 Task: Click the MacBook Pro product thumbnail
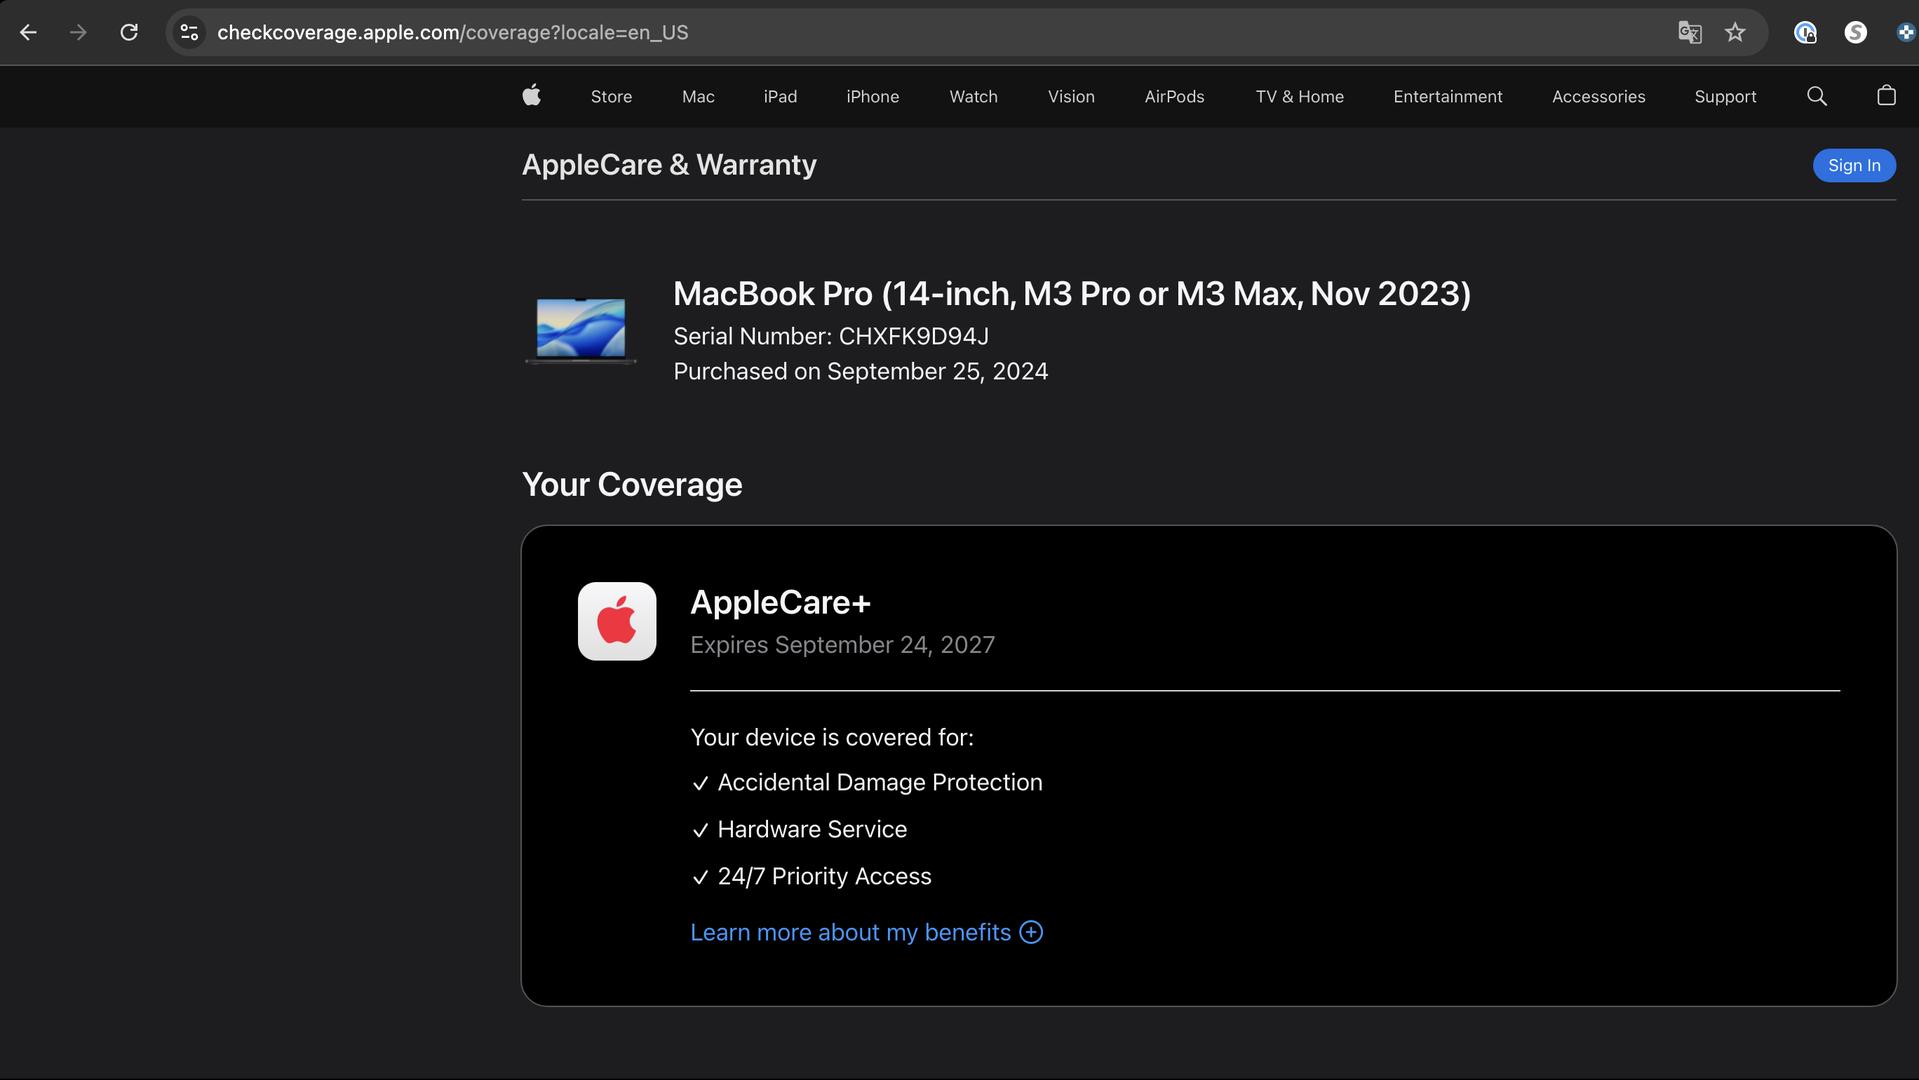[581, 329]
